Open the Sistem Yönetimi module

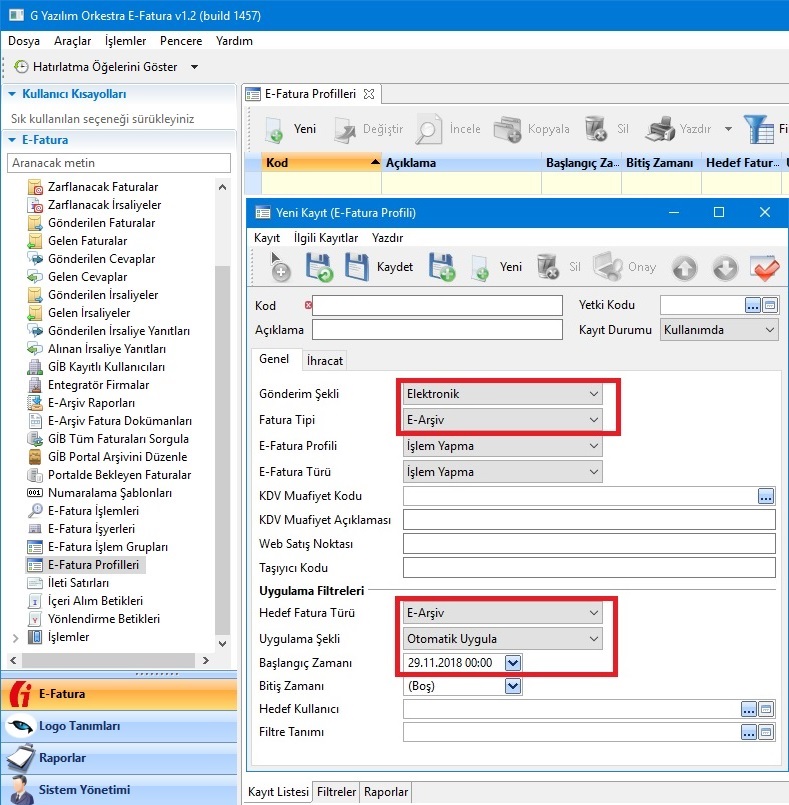click(x=119, y=790)
